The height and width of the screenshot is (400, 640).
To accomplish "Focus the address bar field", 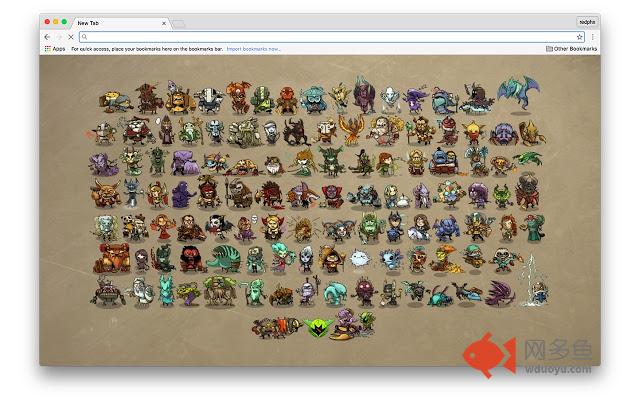I will 332,37.
